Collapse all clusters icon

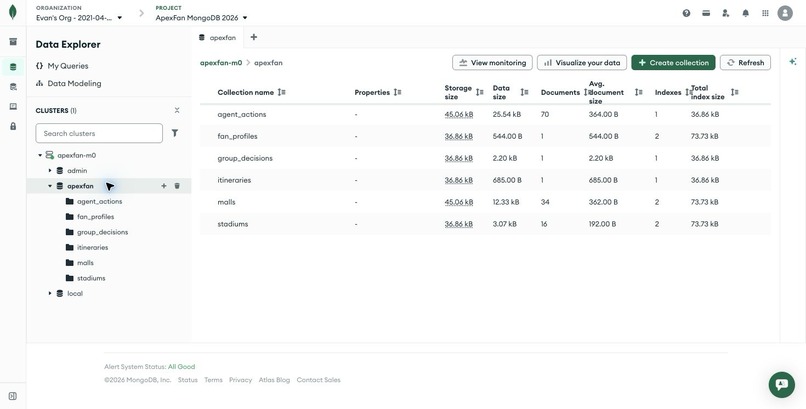(x=177, y=110)
